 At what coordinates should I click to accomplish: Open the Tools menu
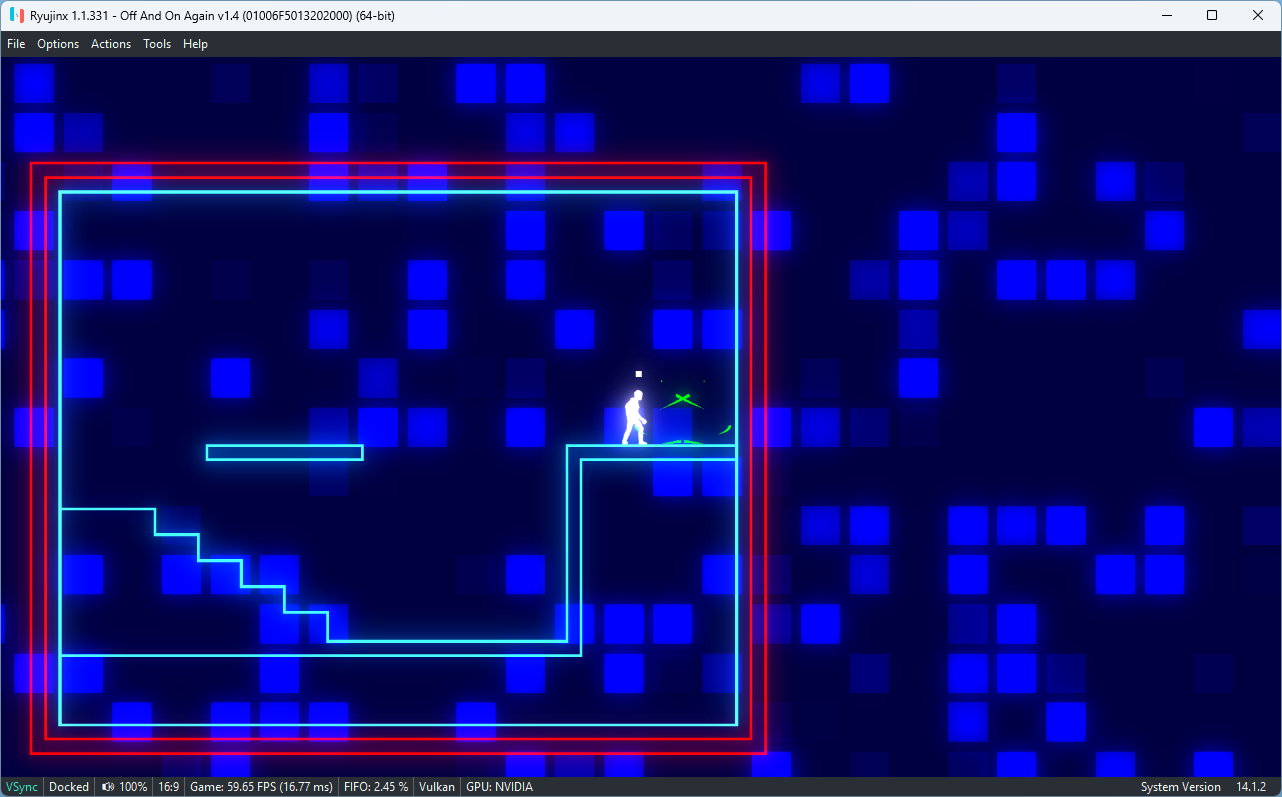(157, 44)
